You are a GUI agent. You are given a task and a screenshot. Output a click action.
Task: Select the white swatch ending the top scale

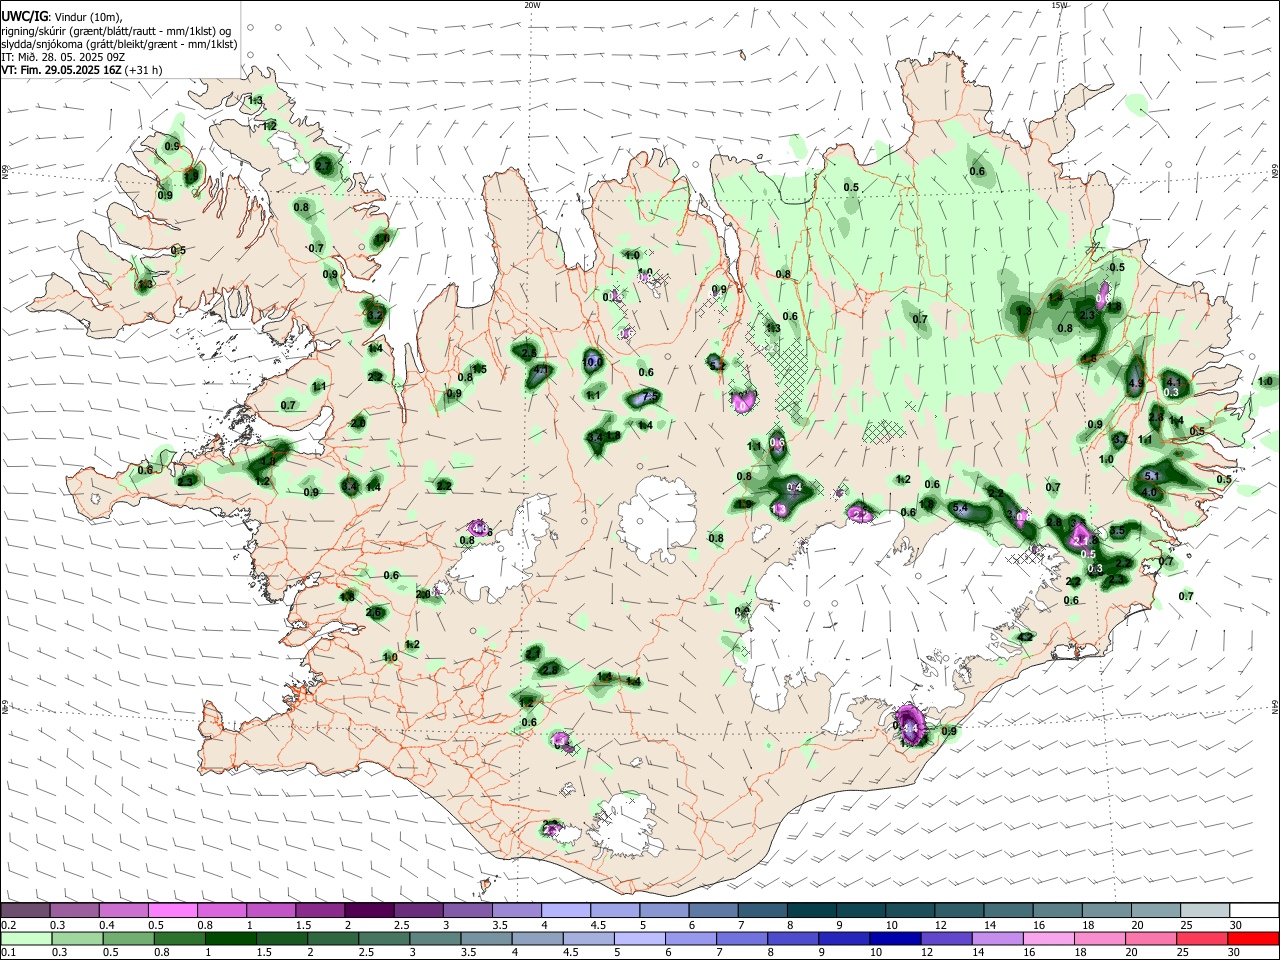click(x=1254, y=910)
